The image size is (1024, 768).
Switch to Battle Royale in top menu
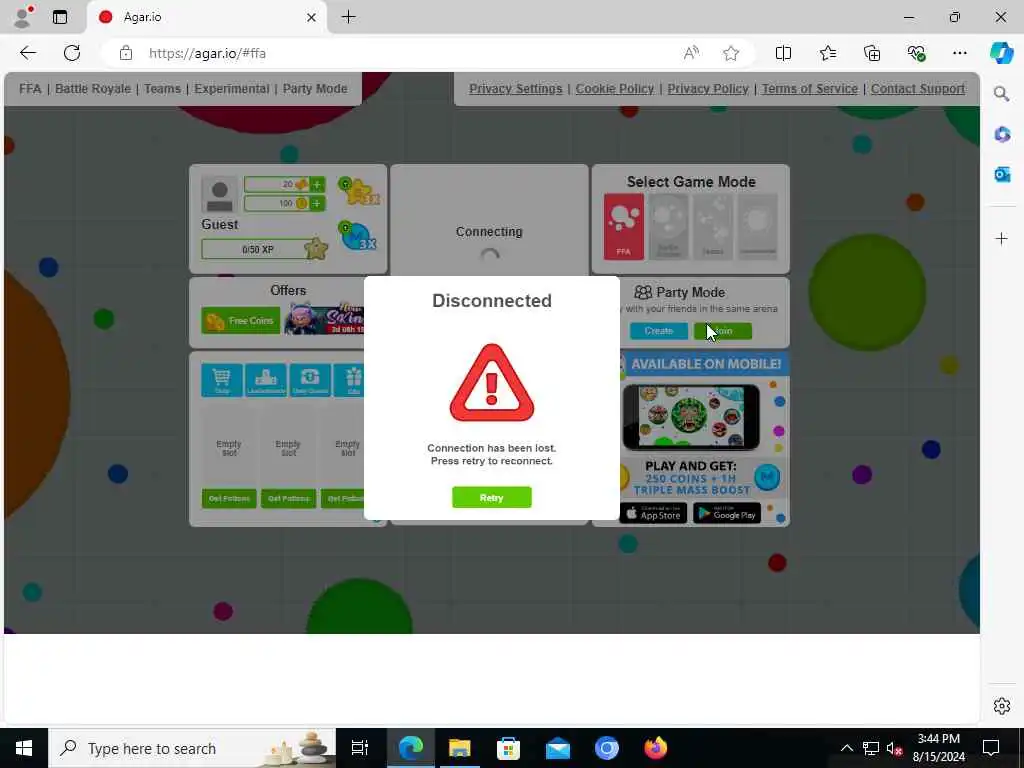[x=93, y=89]
